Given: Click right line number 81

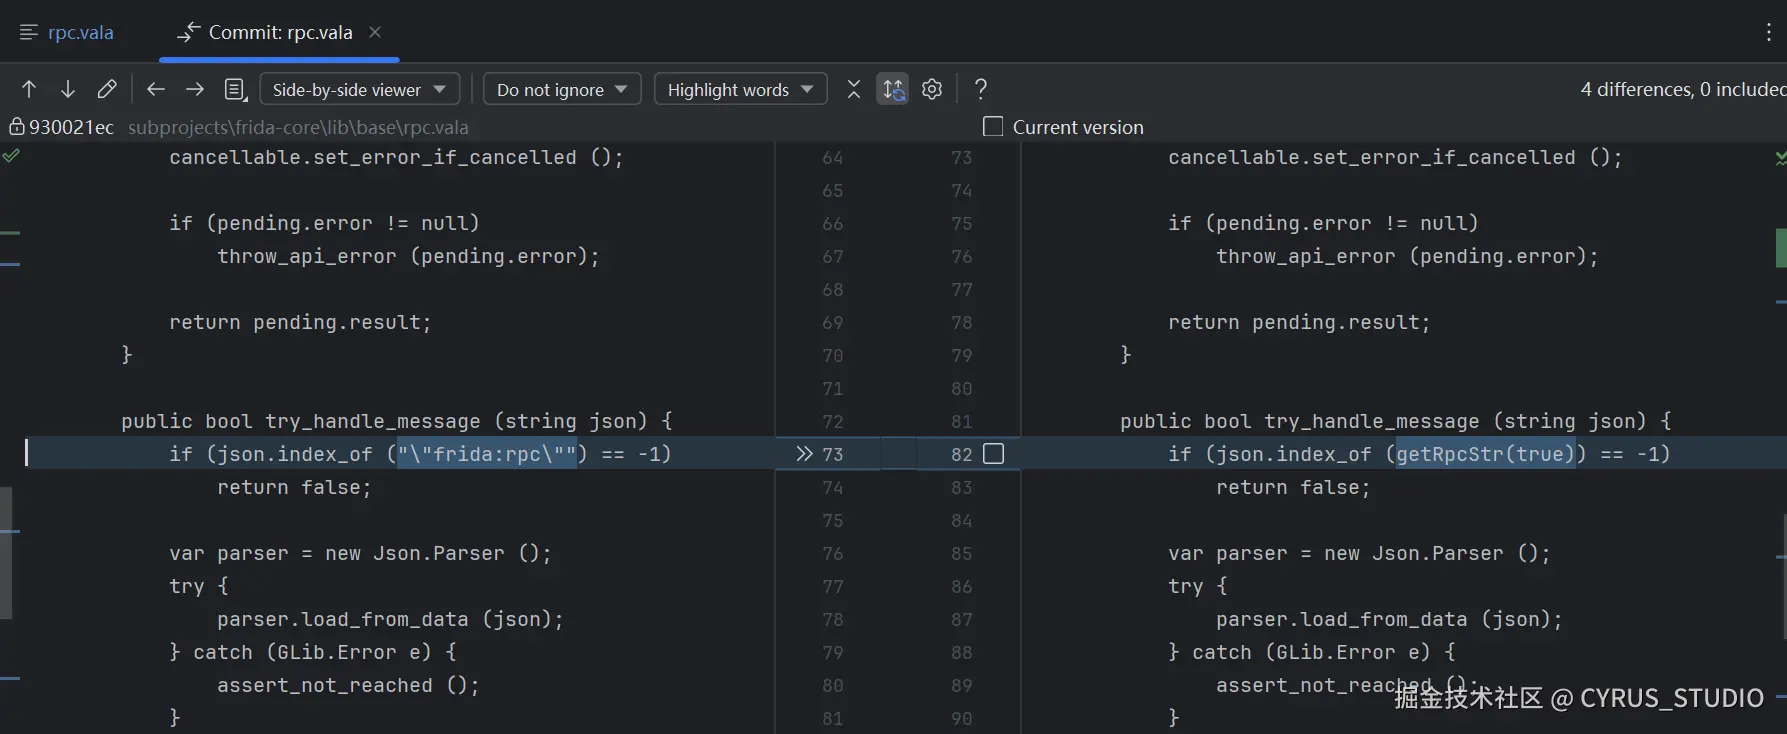Looking at the screenshot, I should [961, 421].
